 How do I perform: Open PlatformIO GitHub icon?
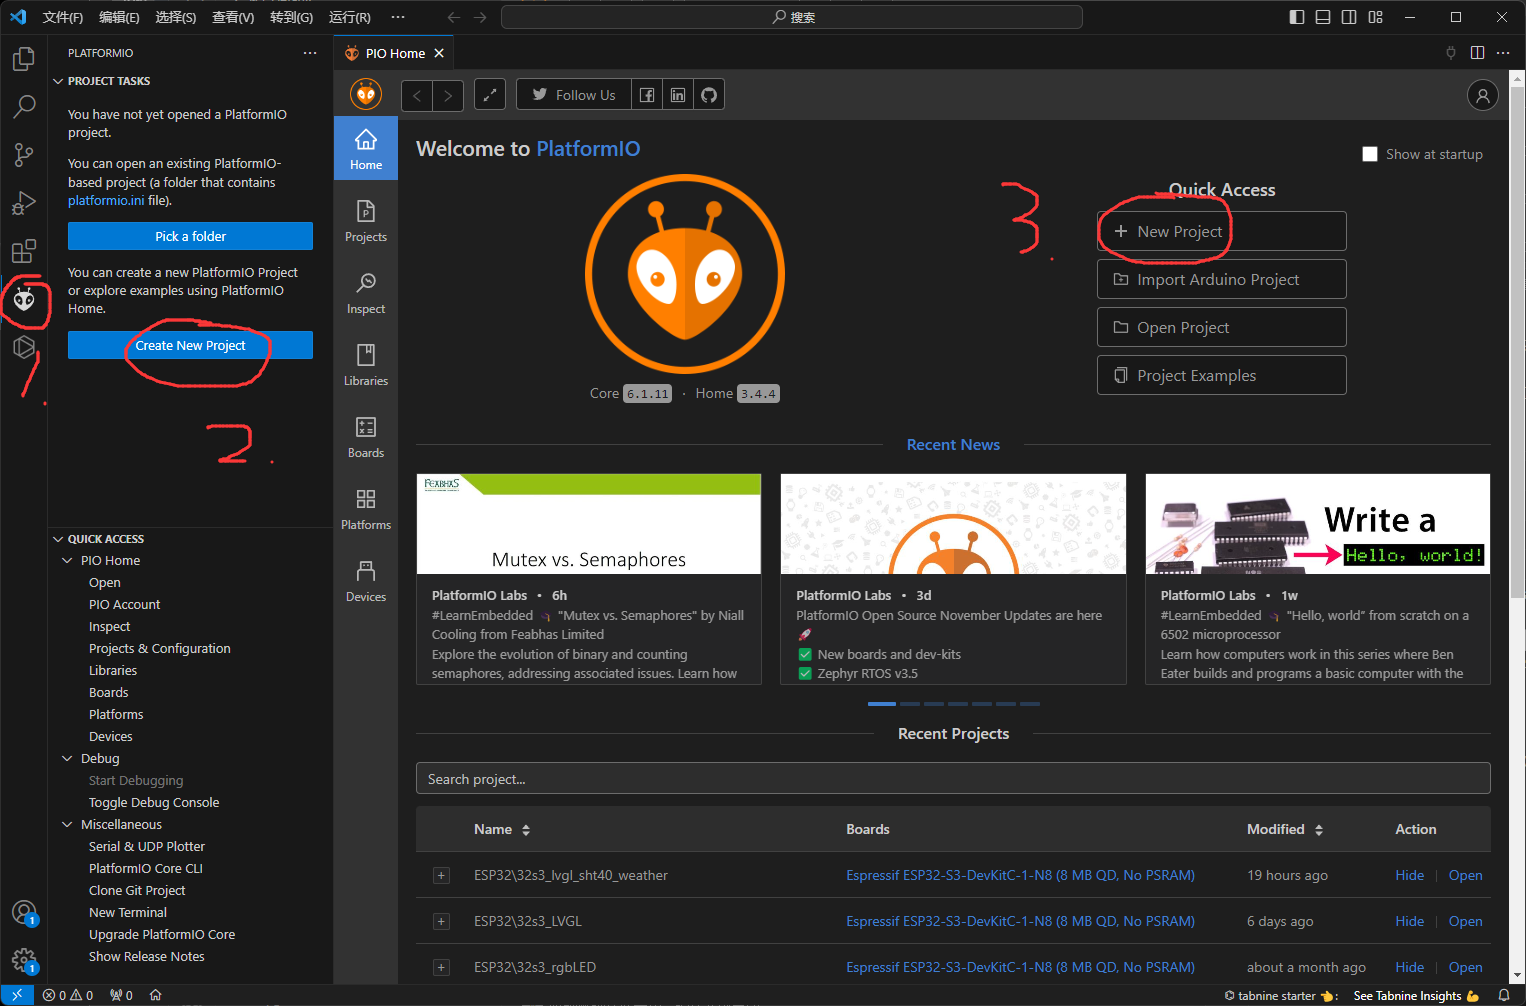(709, 95)
